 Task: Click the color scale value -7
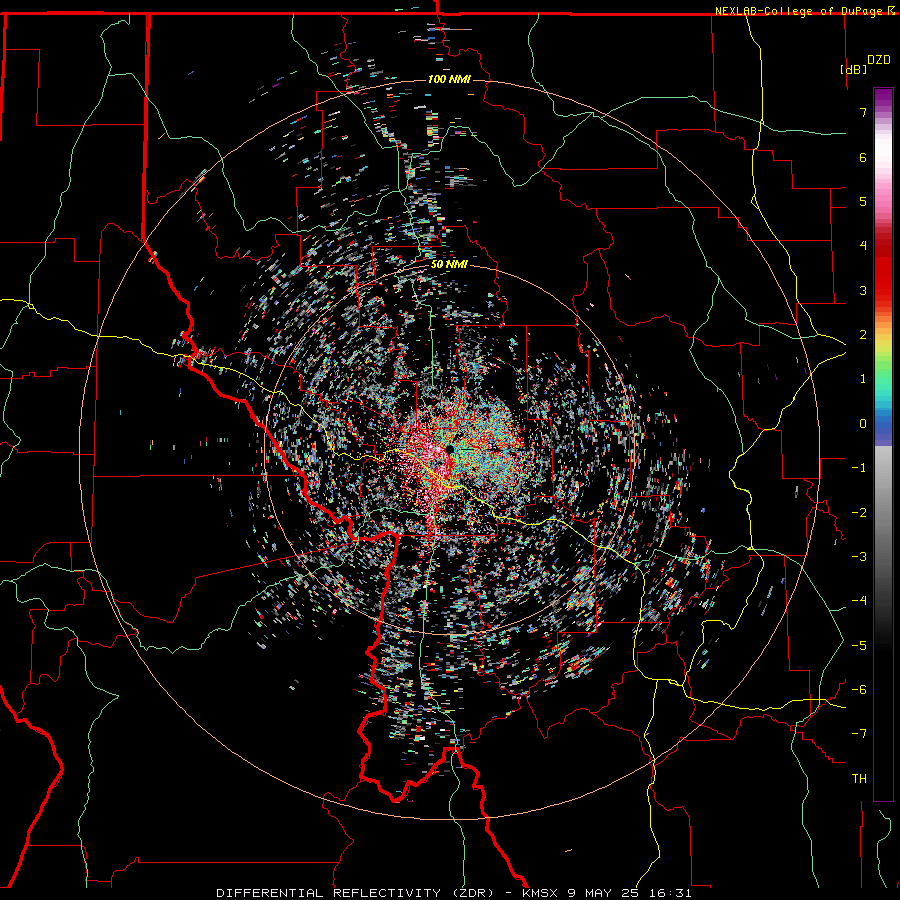[859, 734]
